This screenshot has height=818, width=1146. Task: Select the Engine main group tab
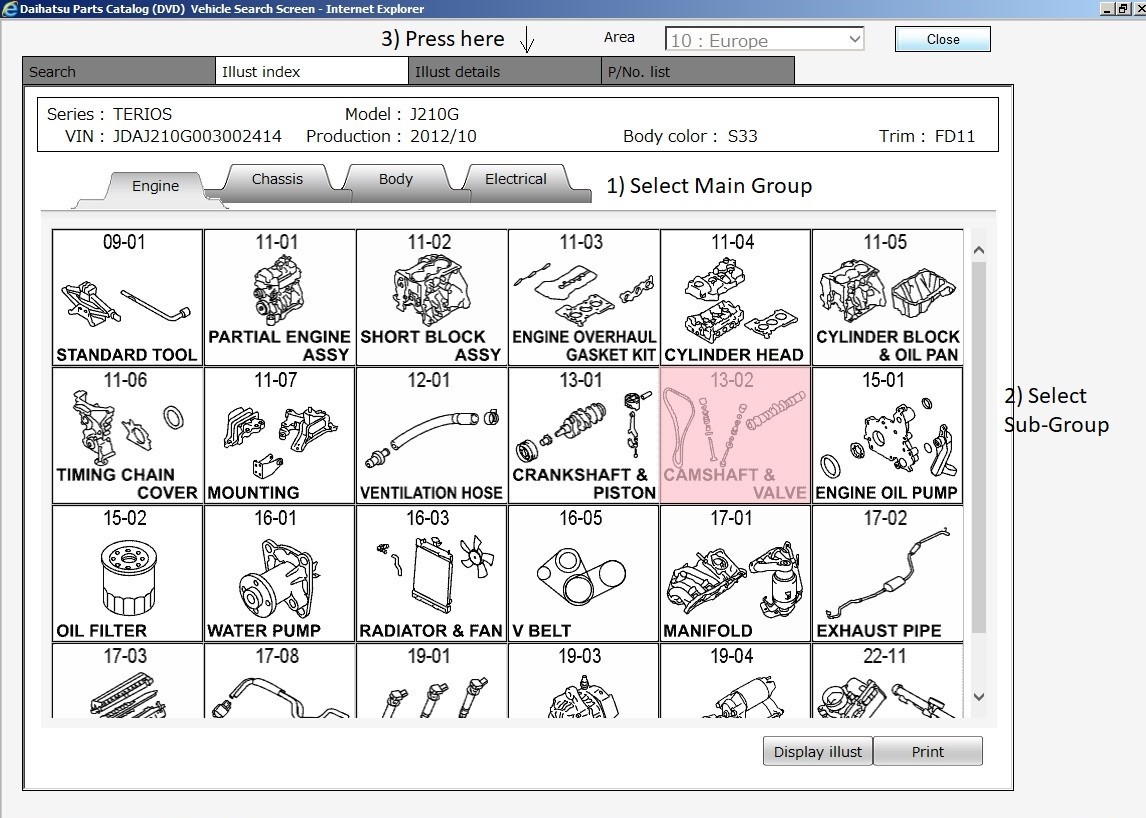pyautogui.click(x=155, y=186)
